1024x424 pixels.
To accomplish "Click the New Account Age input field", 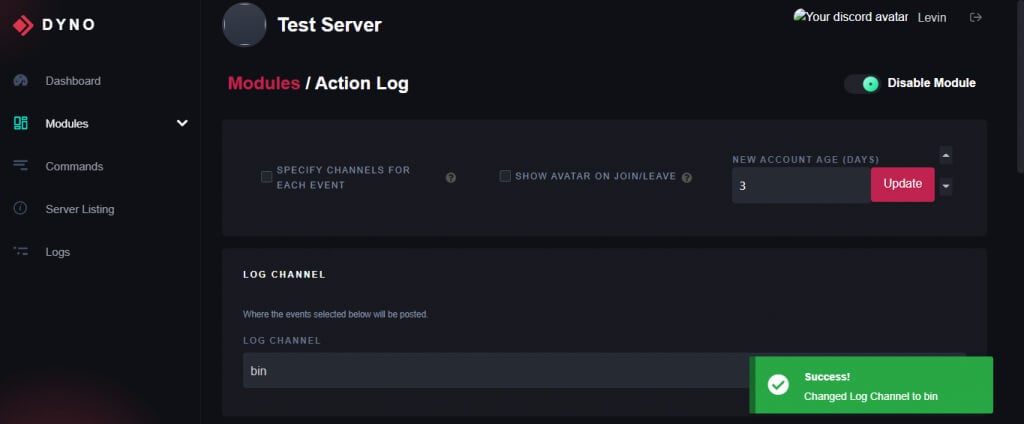I will [800, 185].
